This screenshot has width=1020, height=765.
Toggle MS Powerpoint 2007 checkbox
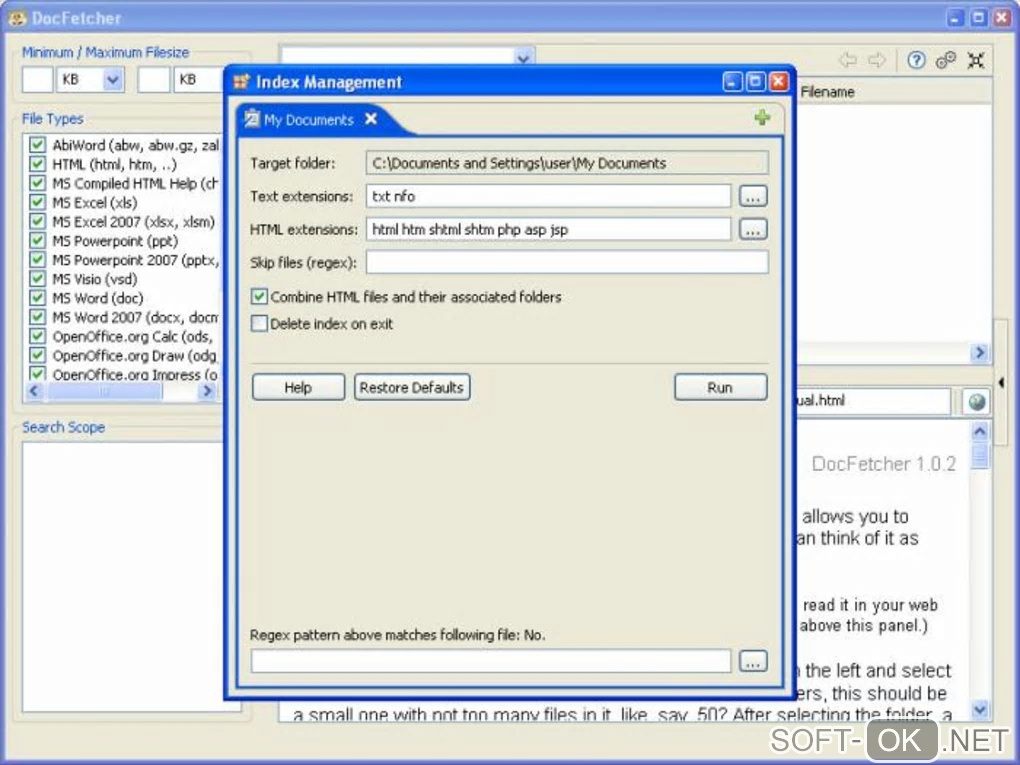38,260
